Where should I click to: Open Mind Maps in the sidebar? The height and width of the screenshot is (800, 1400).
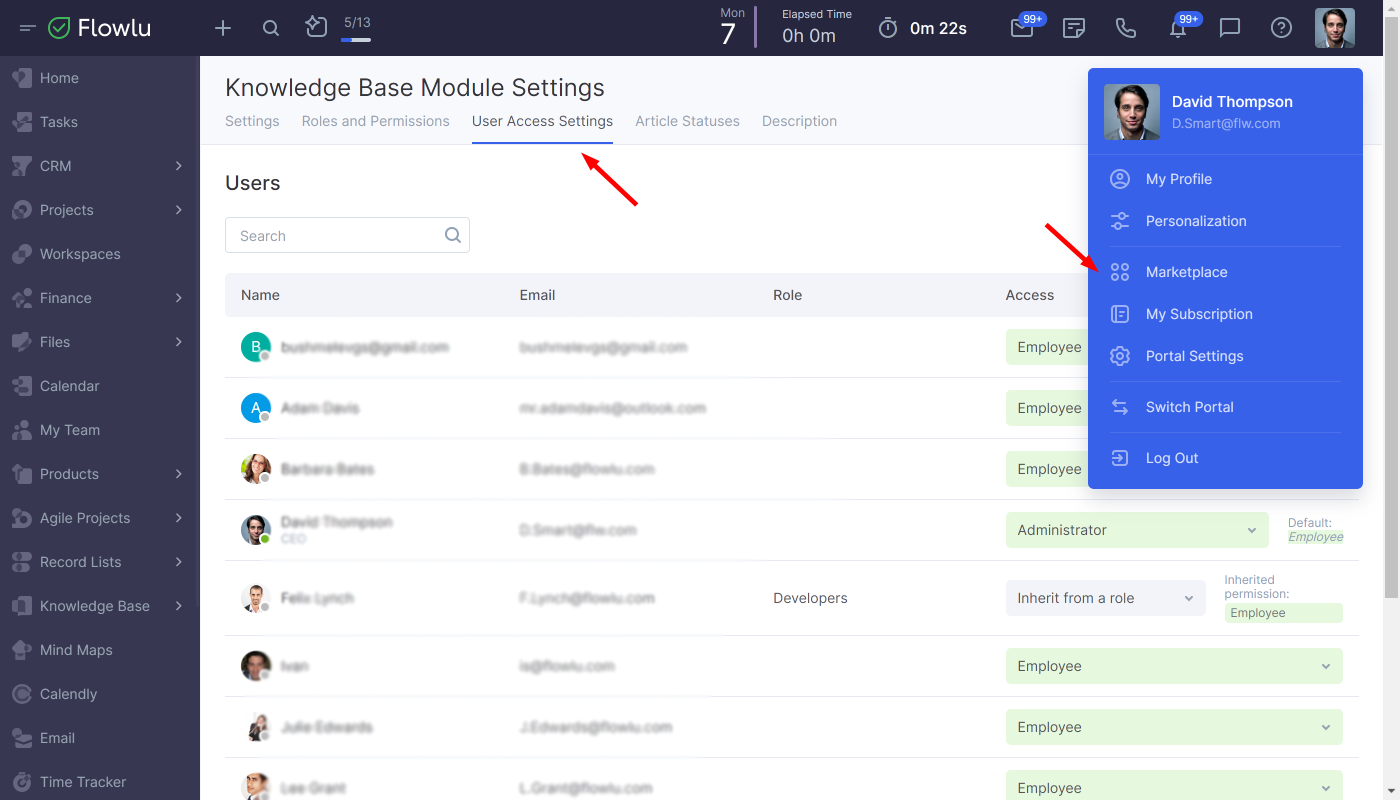pos(76,650)
